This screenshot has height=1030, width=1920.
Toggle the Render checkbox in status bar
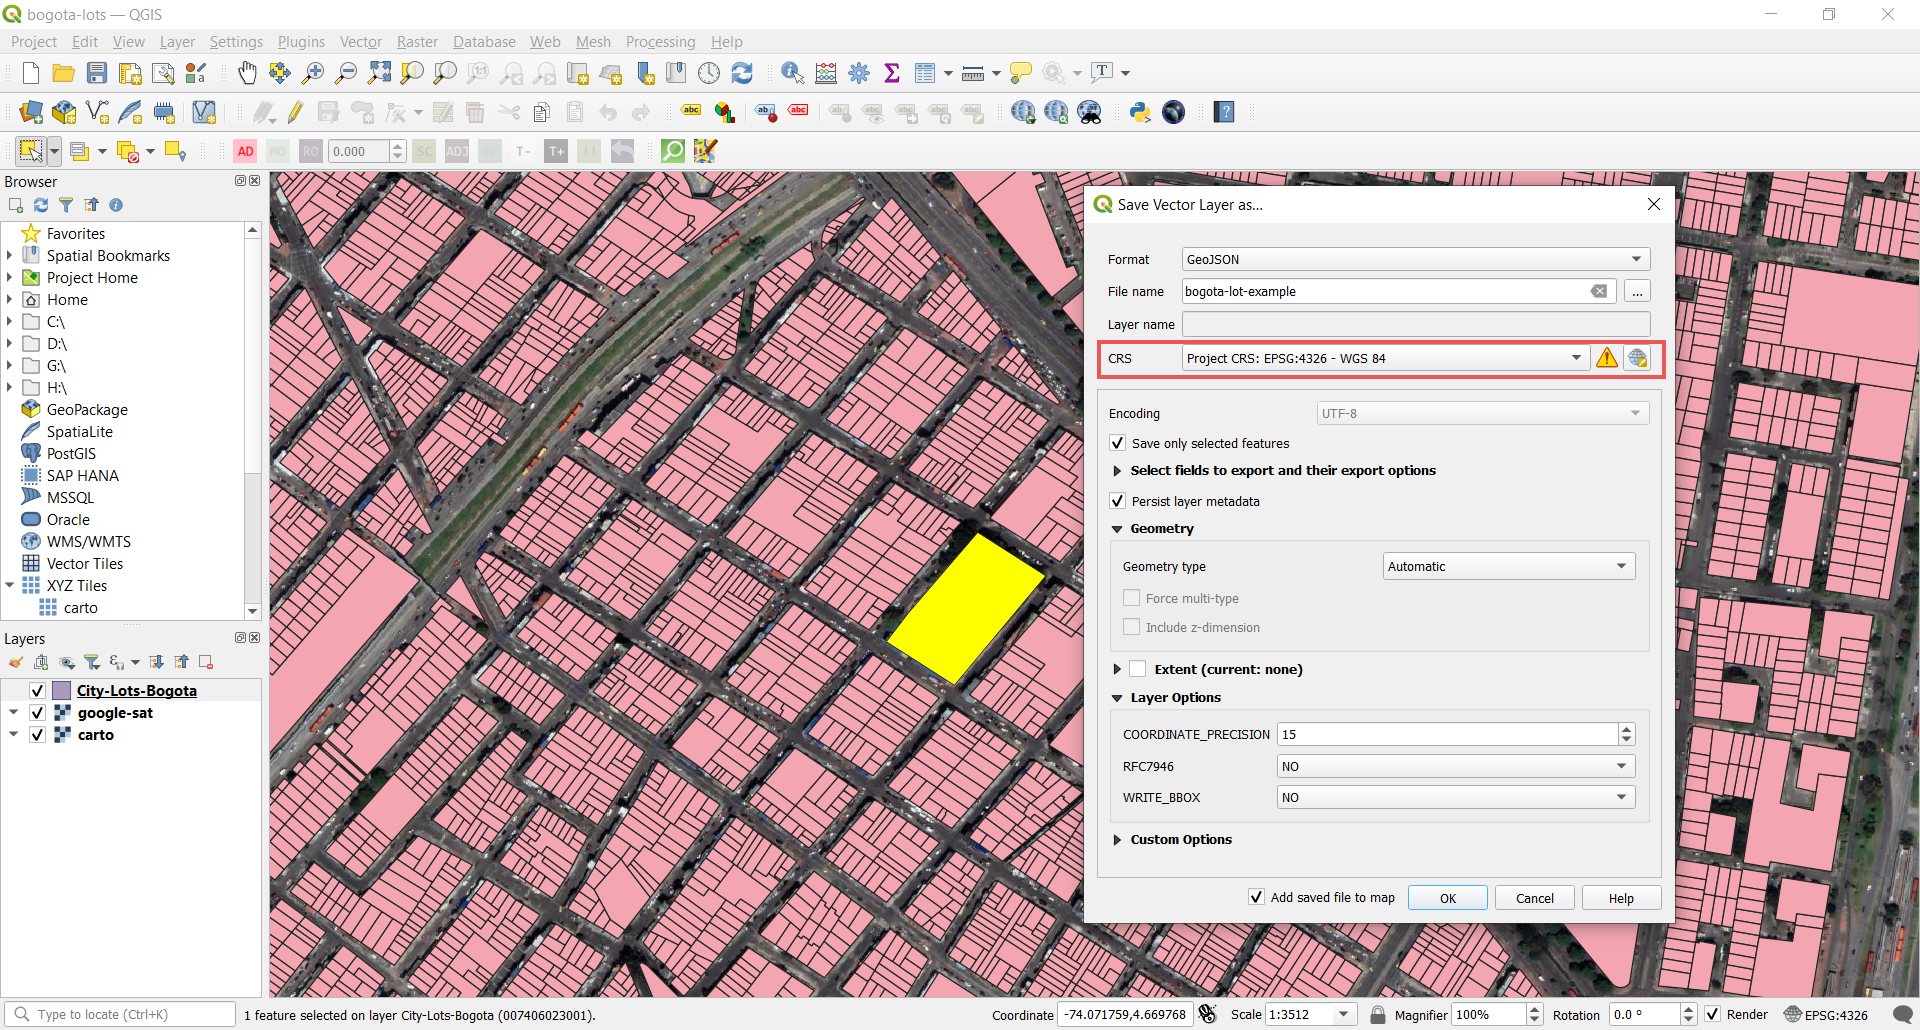[x=1713, y=1014]
